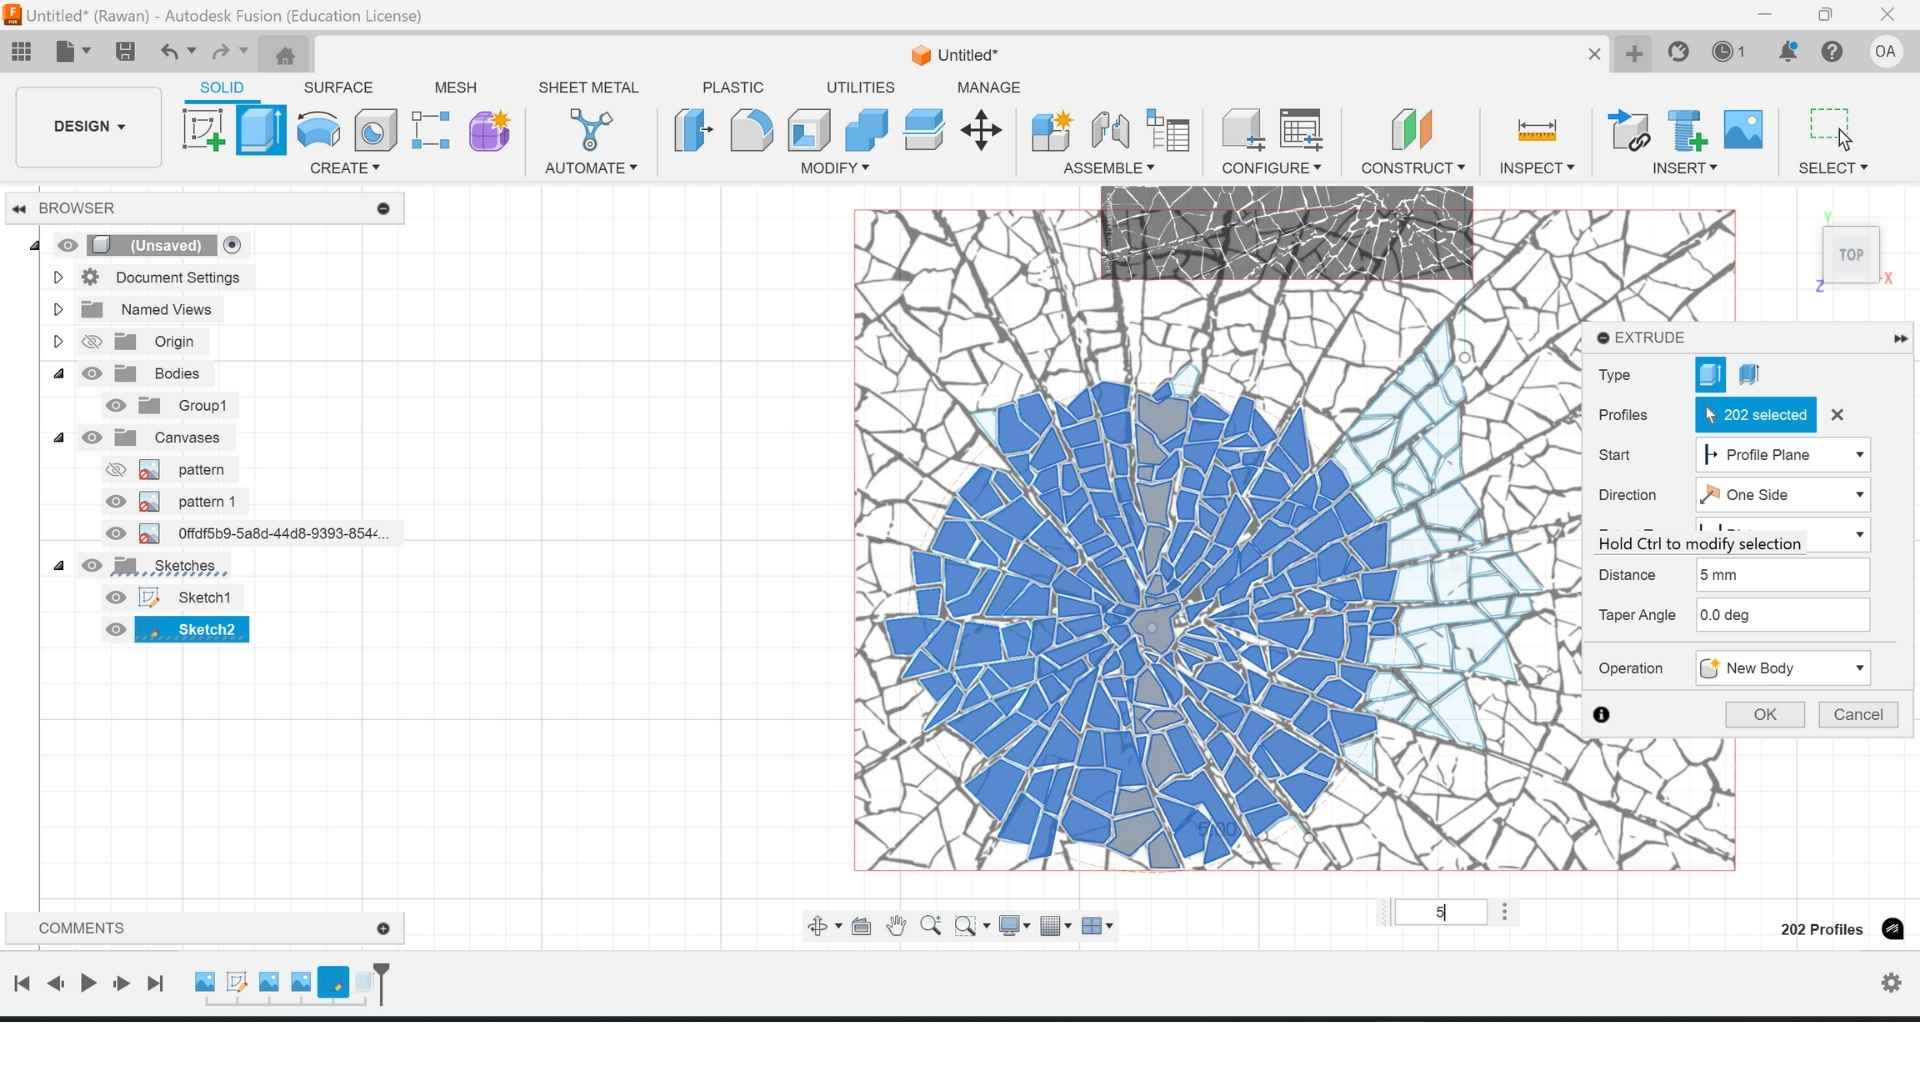
Task: Clear the 202 selected profiles
Action: click(x=1837, y=415)
